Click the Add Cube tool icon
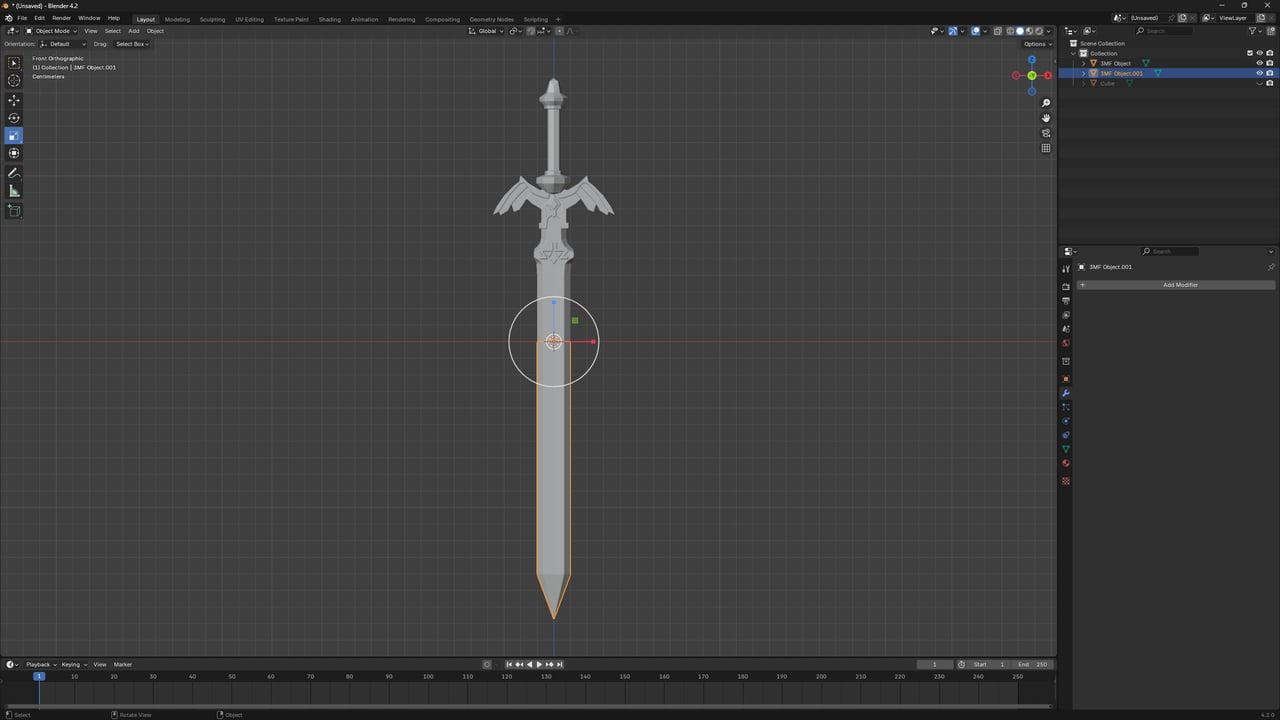This screenshot has height=720, width=1280. [14, 211]
